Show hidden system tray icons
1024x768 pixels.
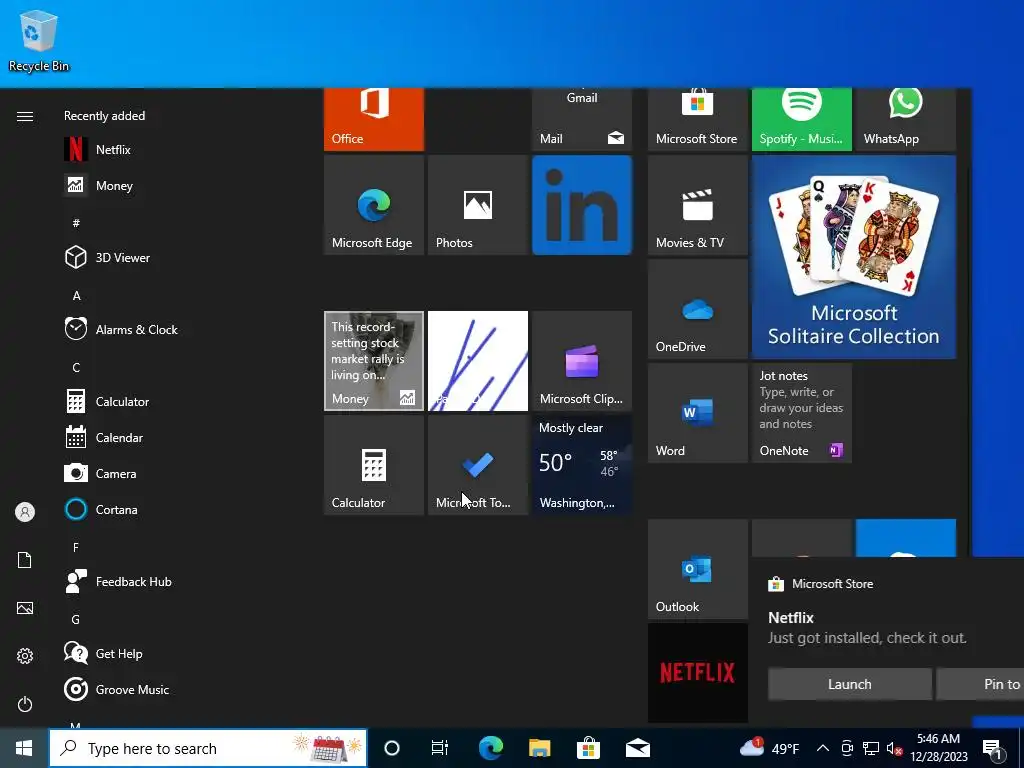[823, 748]
